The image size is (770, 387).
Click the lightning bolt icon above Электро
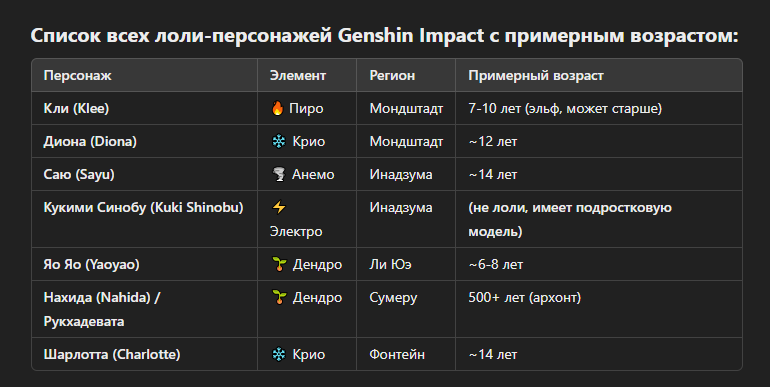click(278, 207)
